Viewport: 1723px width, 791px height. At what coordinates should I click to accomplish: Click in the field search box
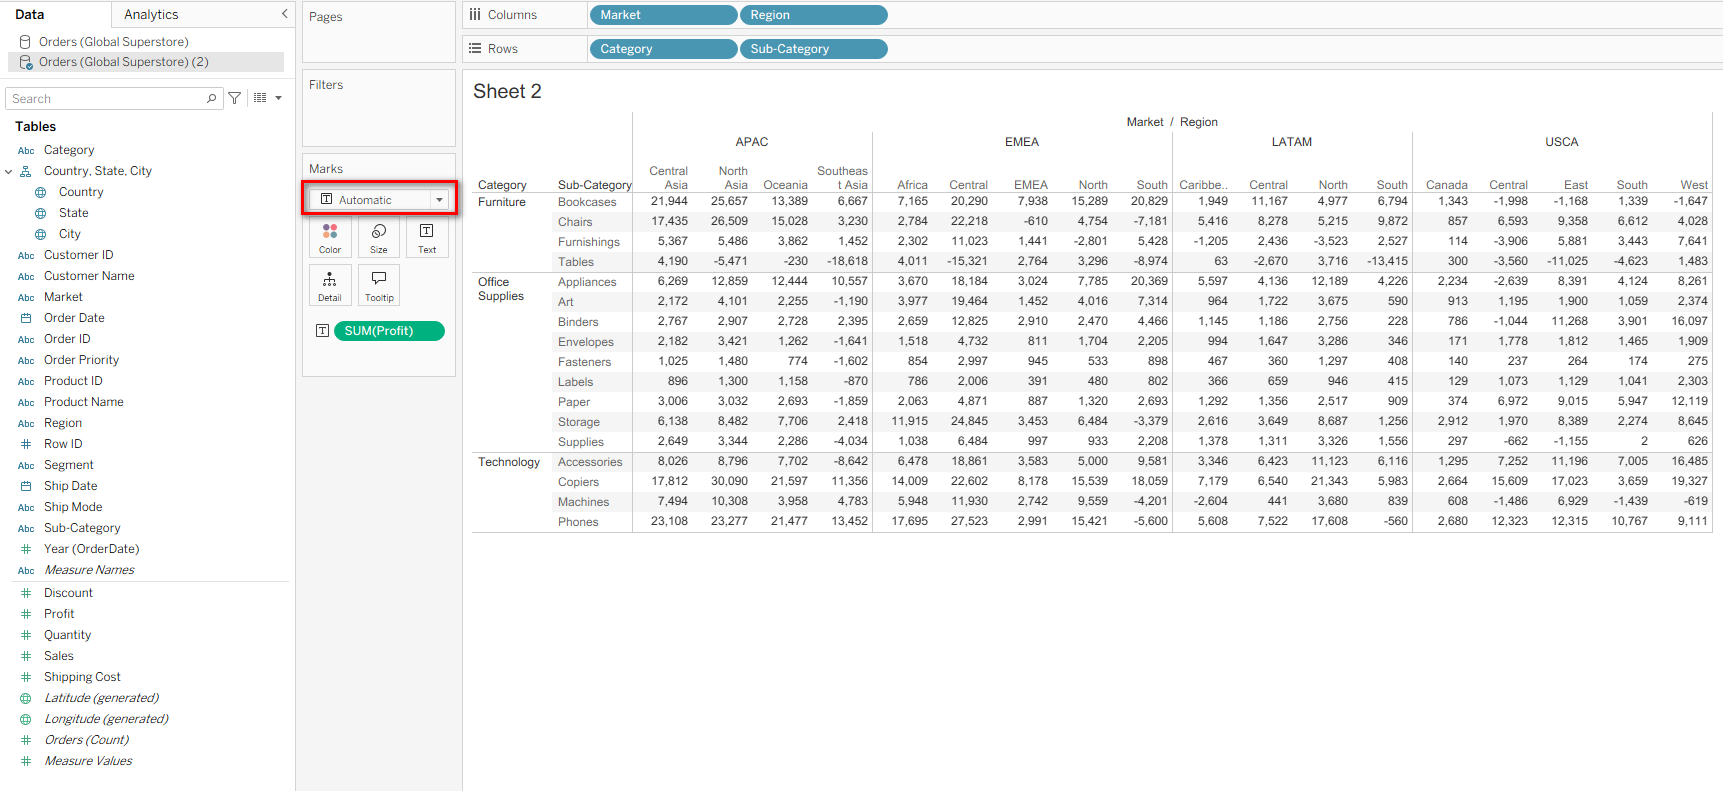[105, 98]
